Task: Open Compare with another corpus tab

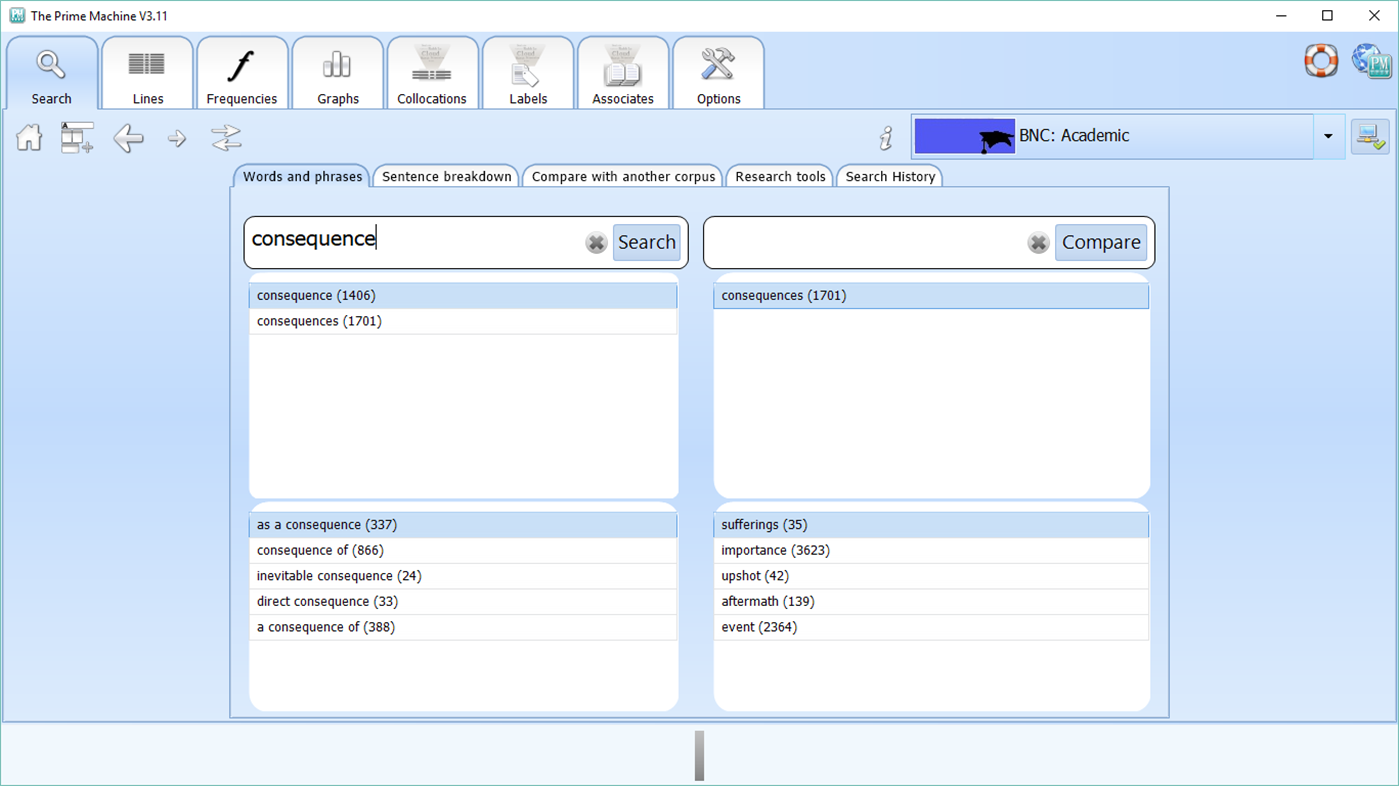Action: coord(624,177)
